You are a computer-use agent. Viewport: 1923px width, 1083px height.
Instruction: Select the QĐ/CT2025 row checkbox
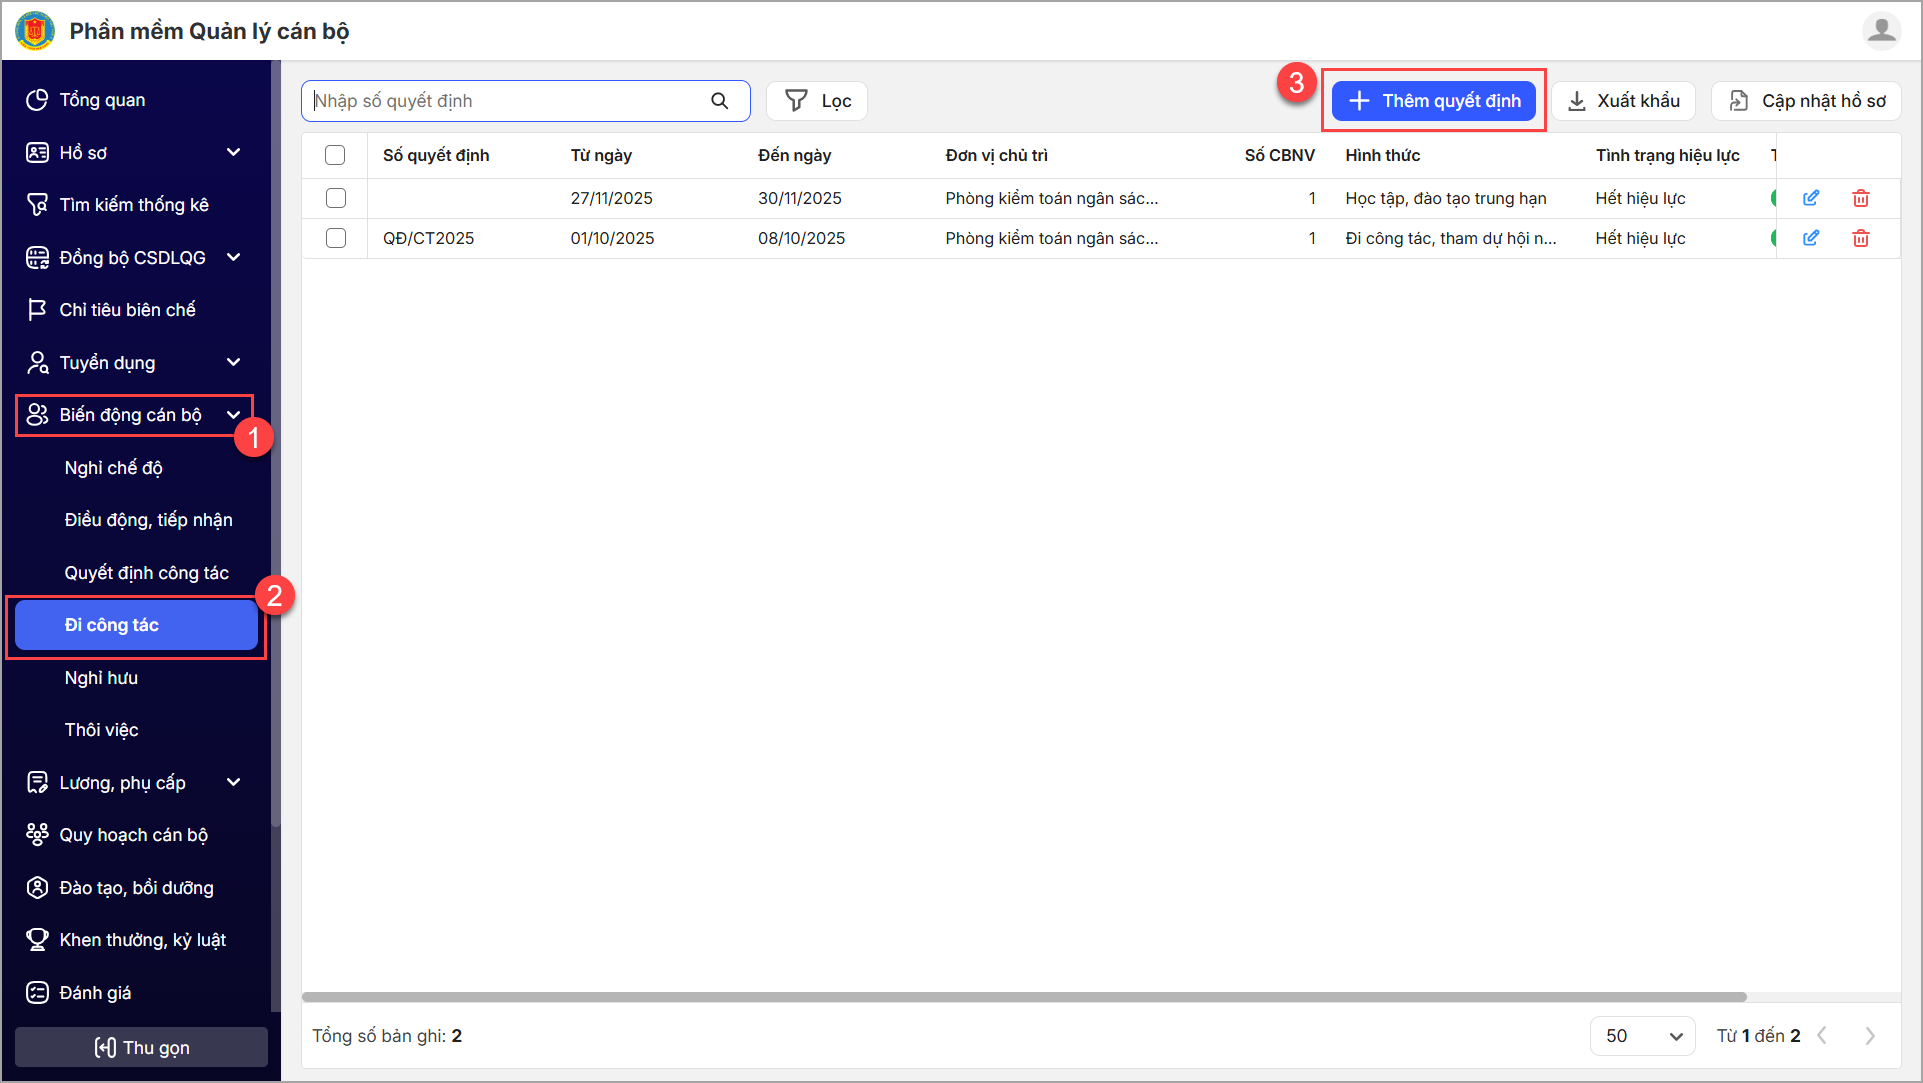(336, 238)
